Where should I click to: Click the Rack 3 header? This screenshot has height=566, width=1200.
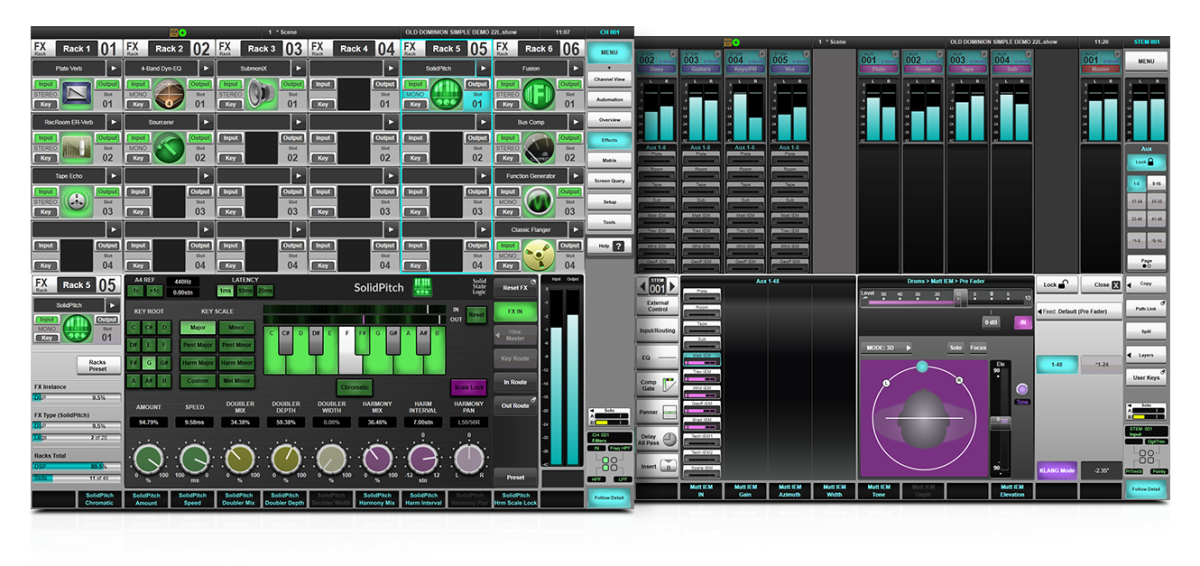(260, 48)
